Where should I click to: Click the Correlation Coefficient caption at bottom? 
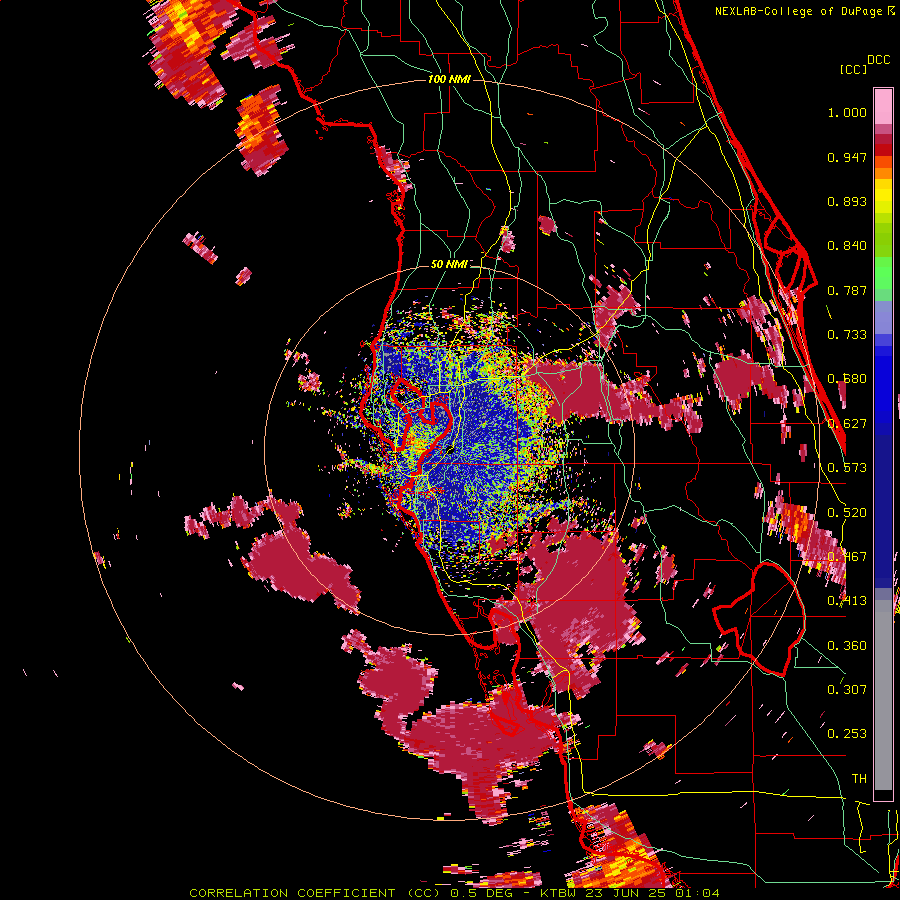[454, 893]
